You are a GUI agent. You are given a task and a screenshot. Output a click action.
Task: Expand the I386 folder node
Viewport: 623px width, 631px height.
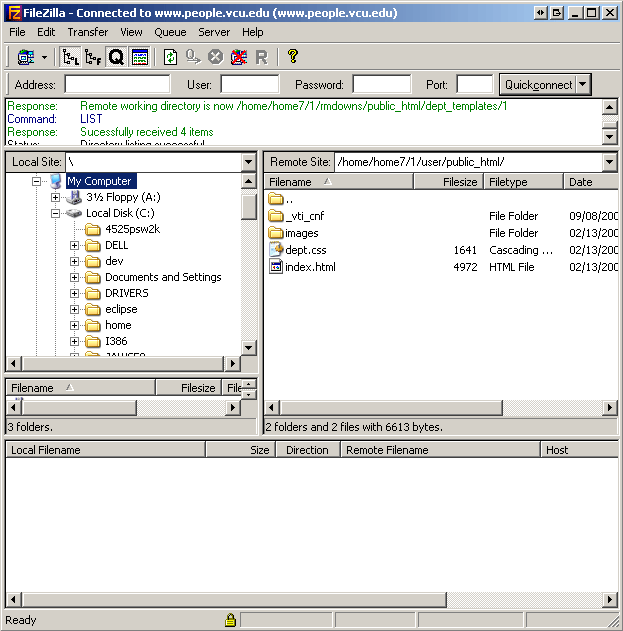pos(74,341)
